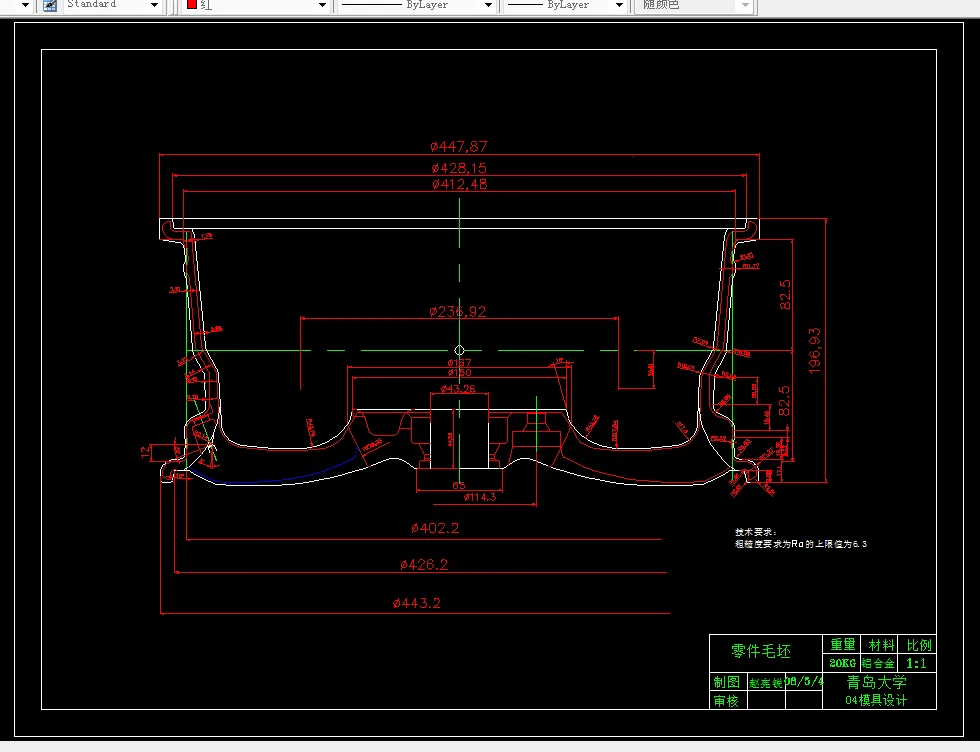The height and width of the screenshot is (752, 980).
Task: Select the 12 dimension at left flange
Action: 146,451
